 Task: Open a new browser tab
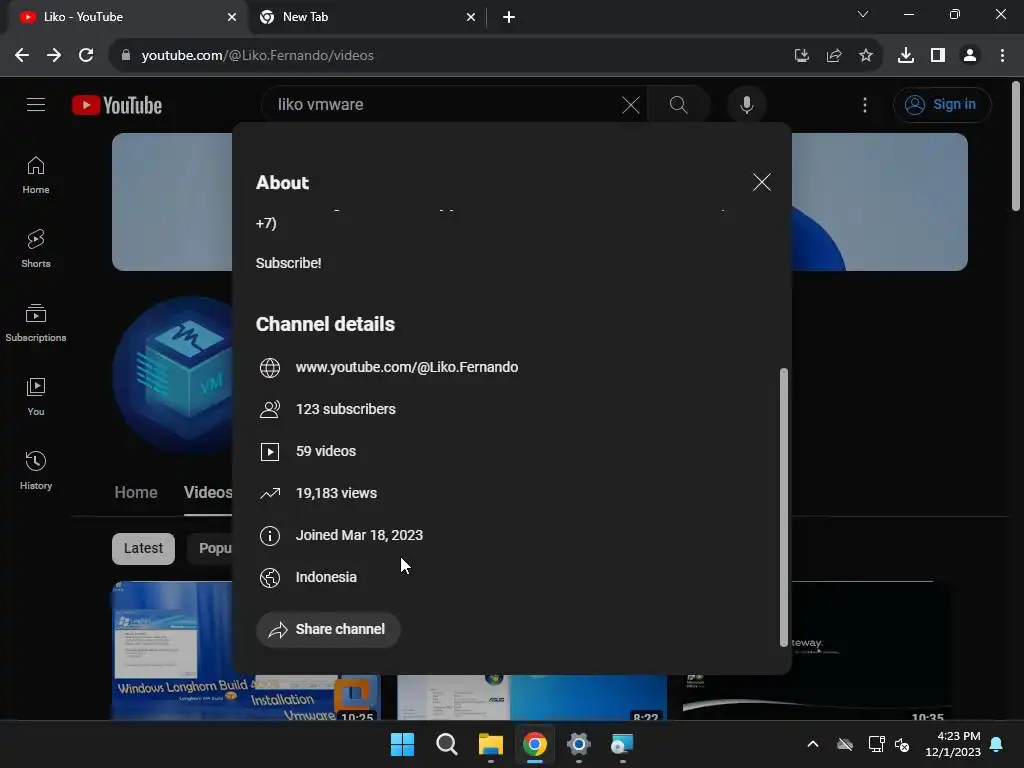click(x=509, y=17)
